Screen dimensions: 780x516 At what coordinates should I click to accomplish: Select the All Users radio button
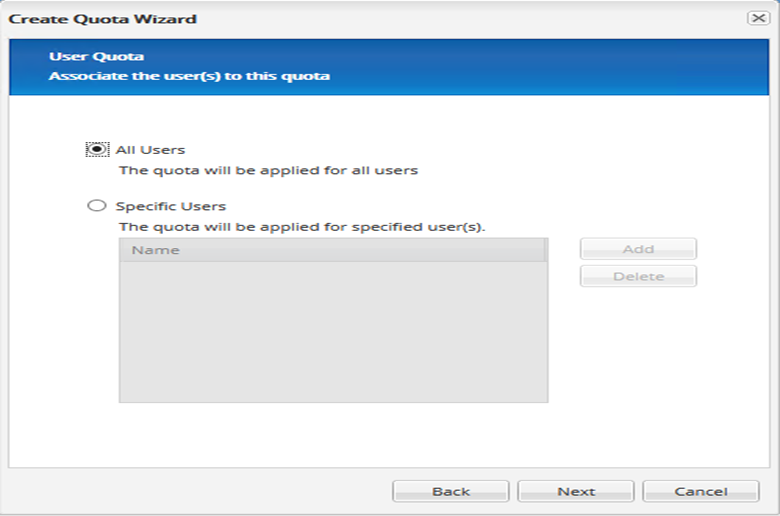[x=97, y=150]
